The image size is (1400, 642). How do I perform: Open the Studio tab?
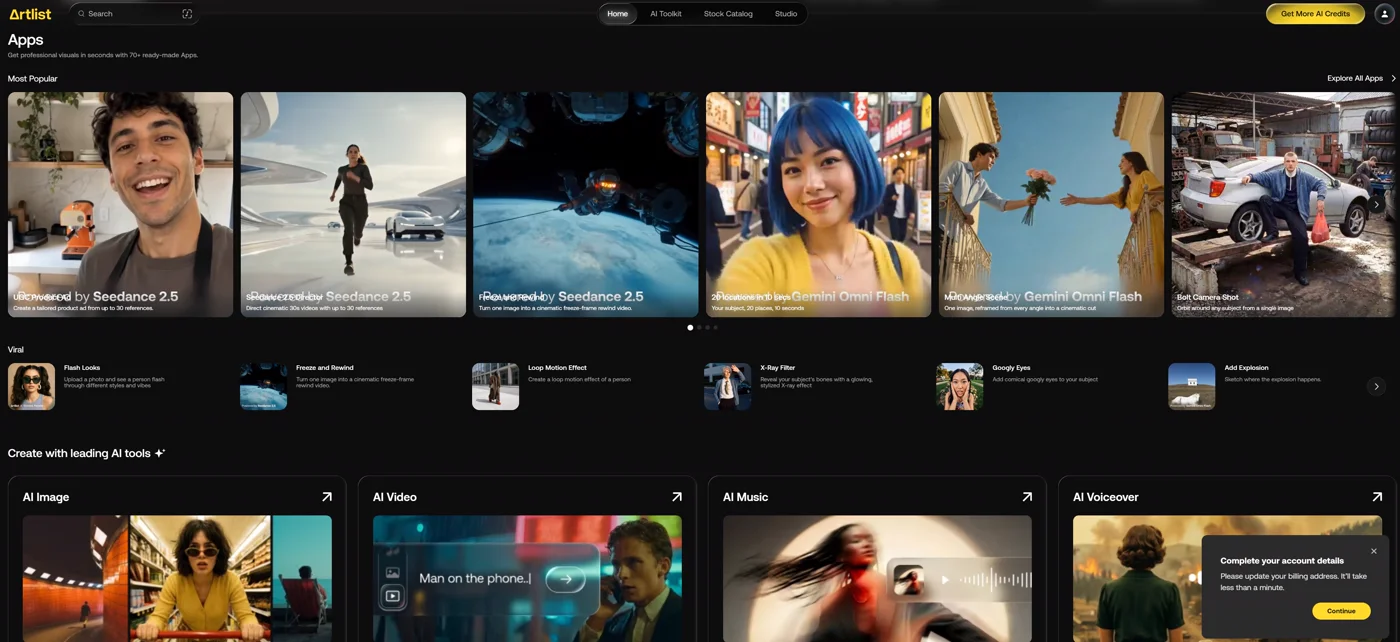tap(786, 14)
